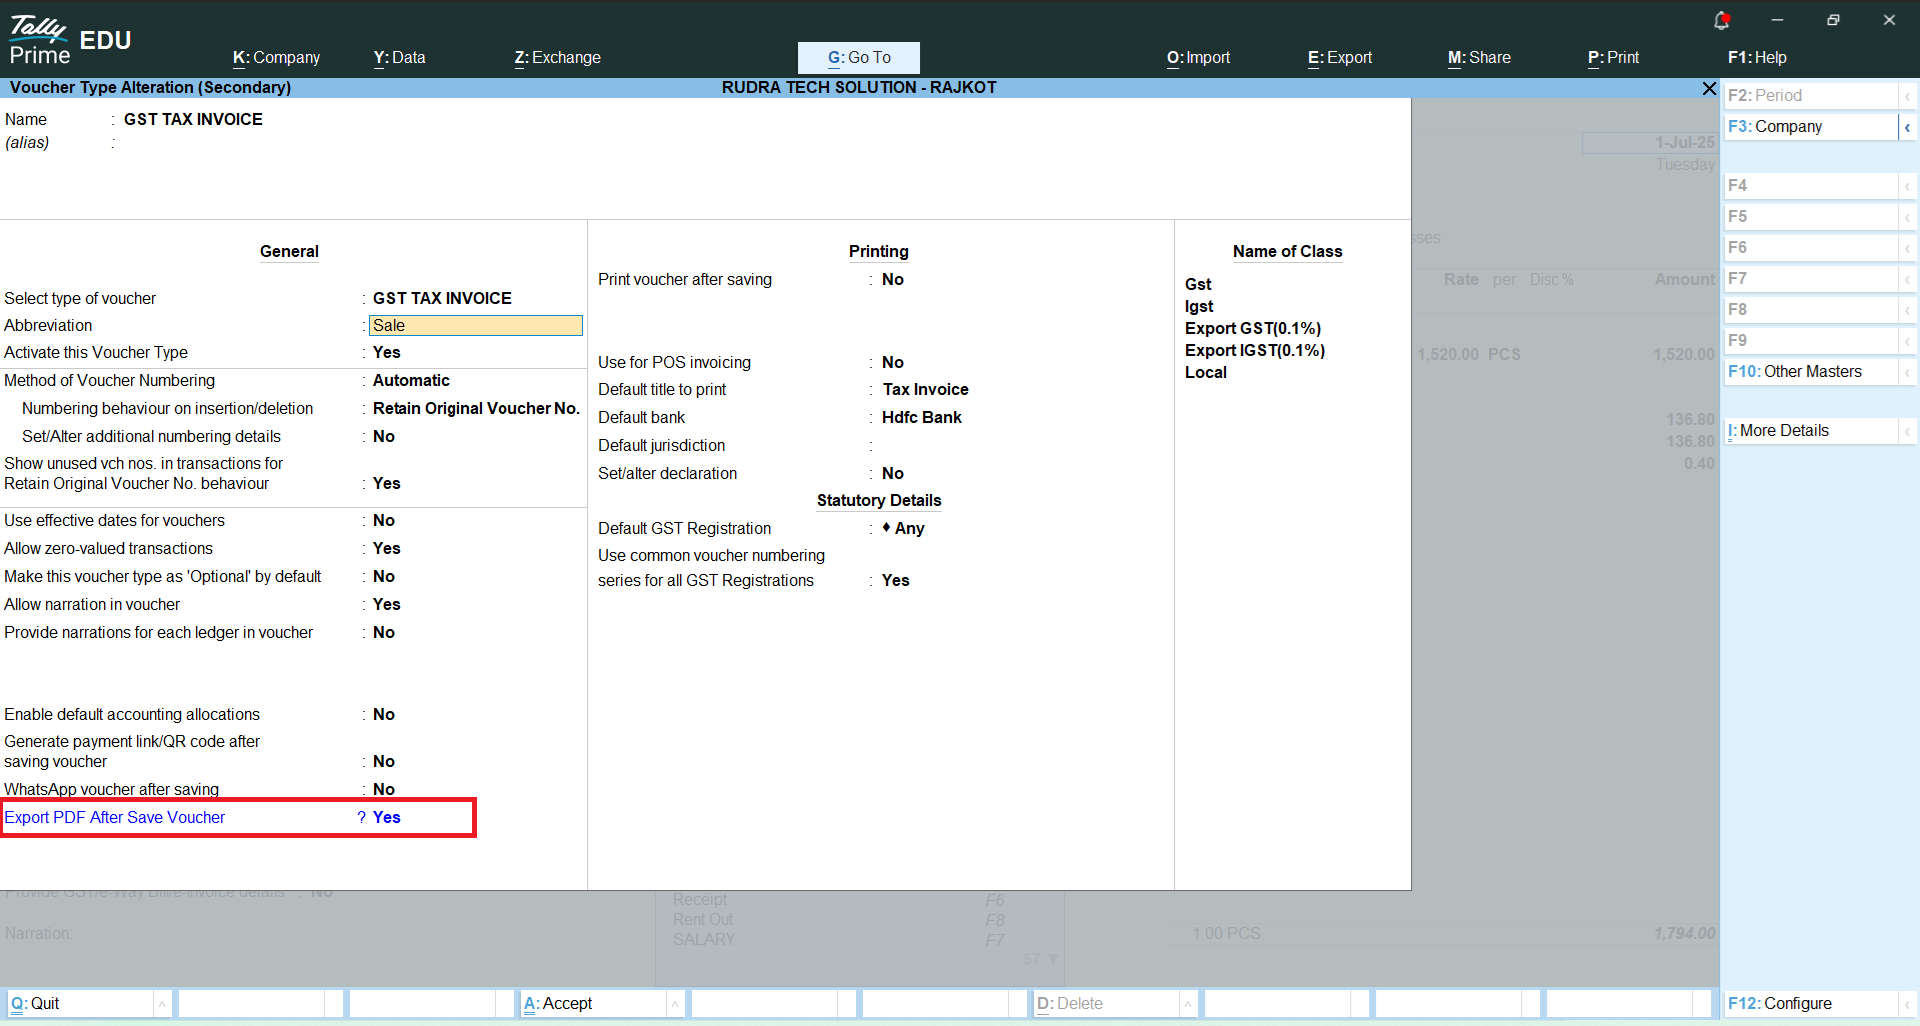1920x1026 pixels.
Task: Close the Voucher Type Alteration screen
Action: point(1709,88)
